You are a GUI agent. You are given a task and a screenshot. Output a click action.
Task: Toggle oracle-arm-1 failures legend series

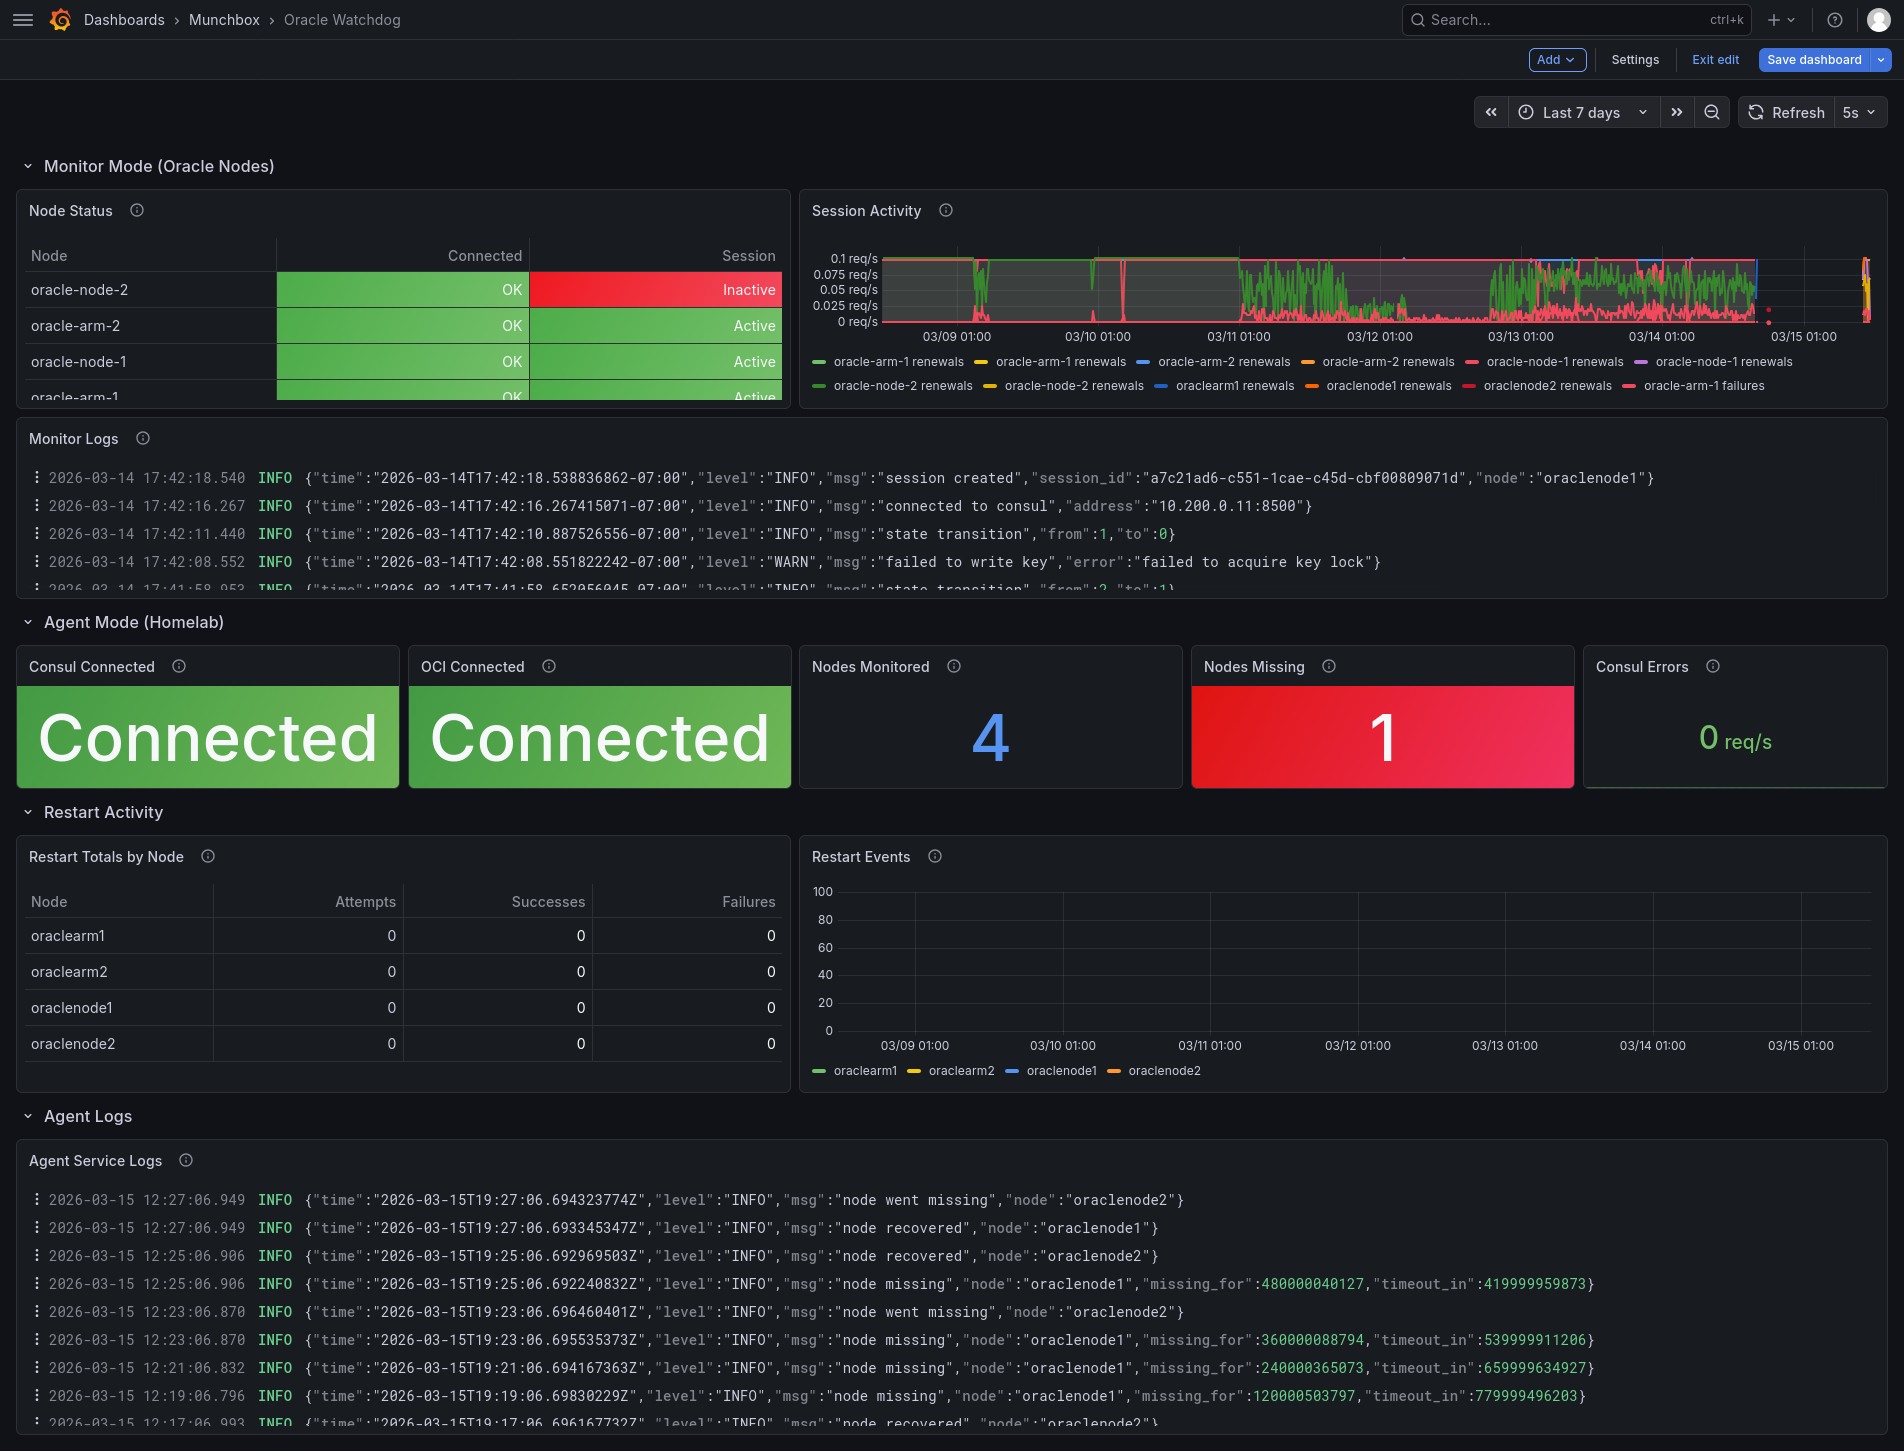tap(1703, 386)
